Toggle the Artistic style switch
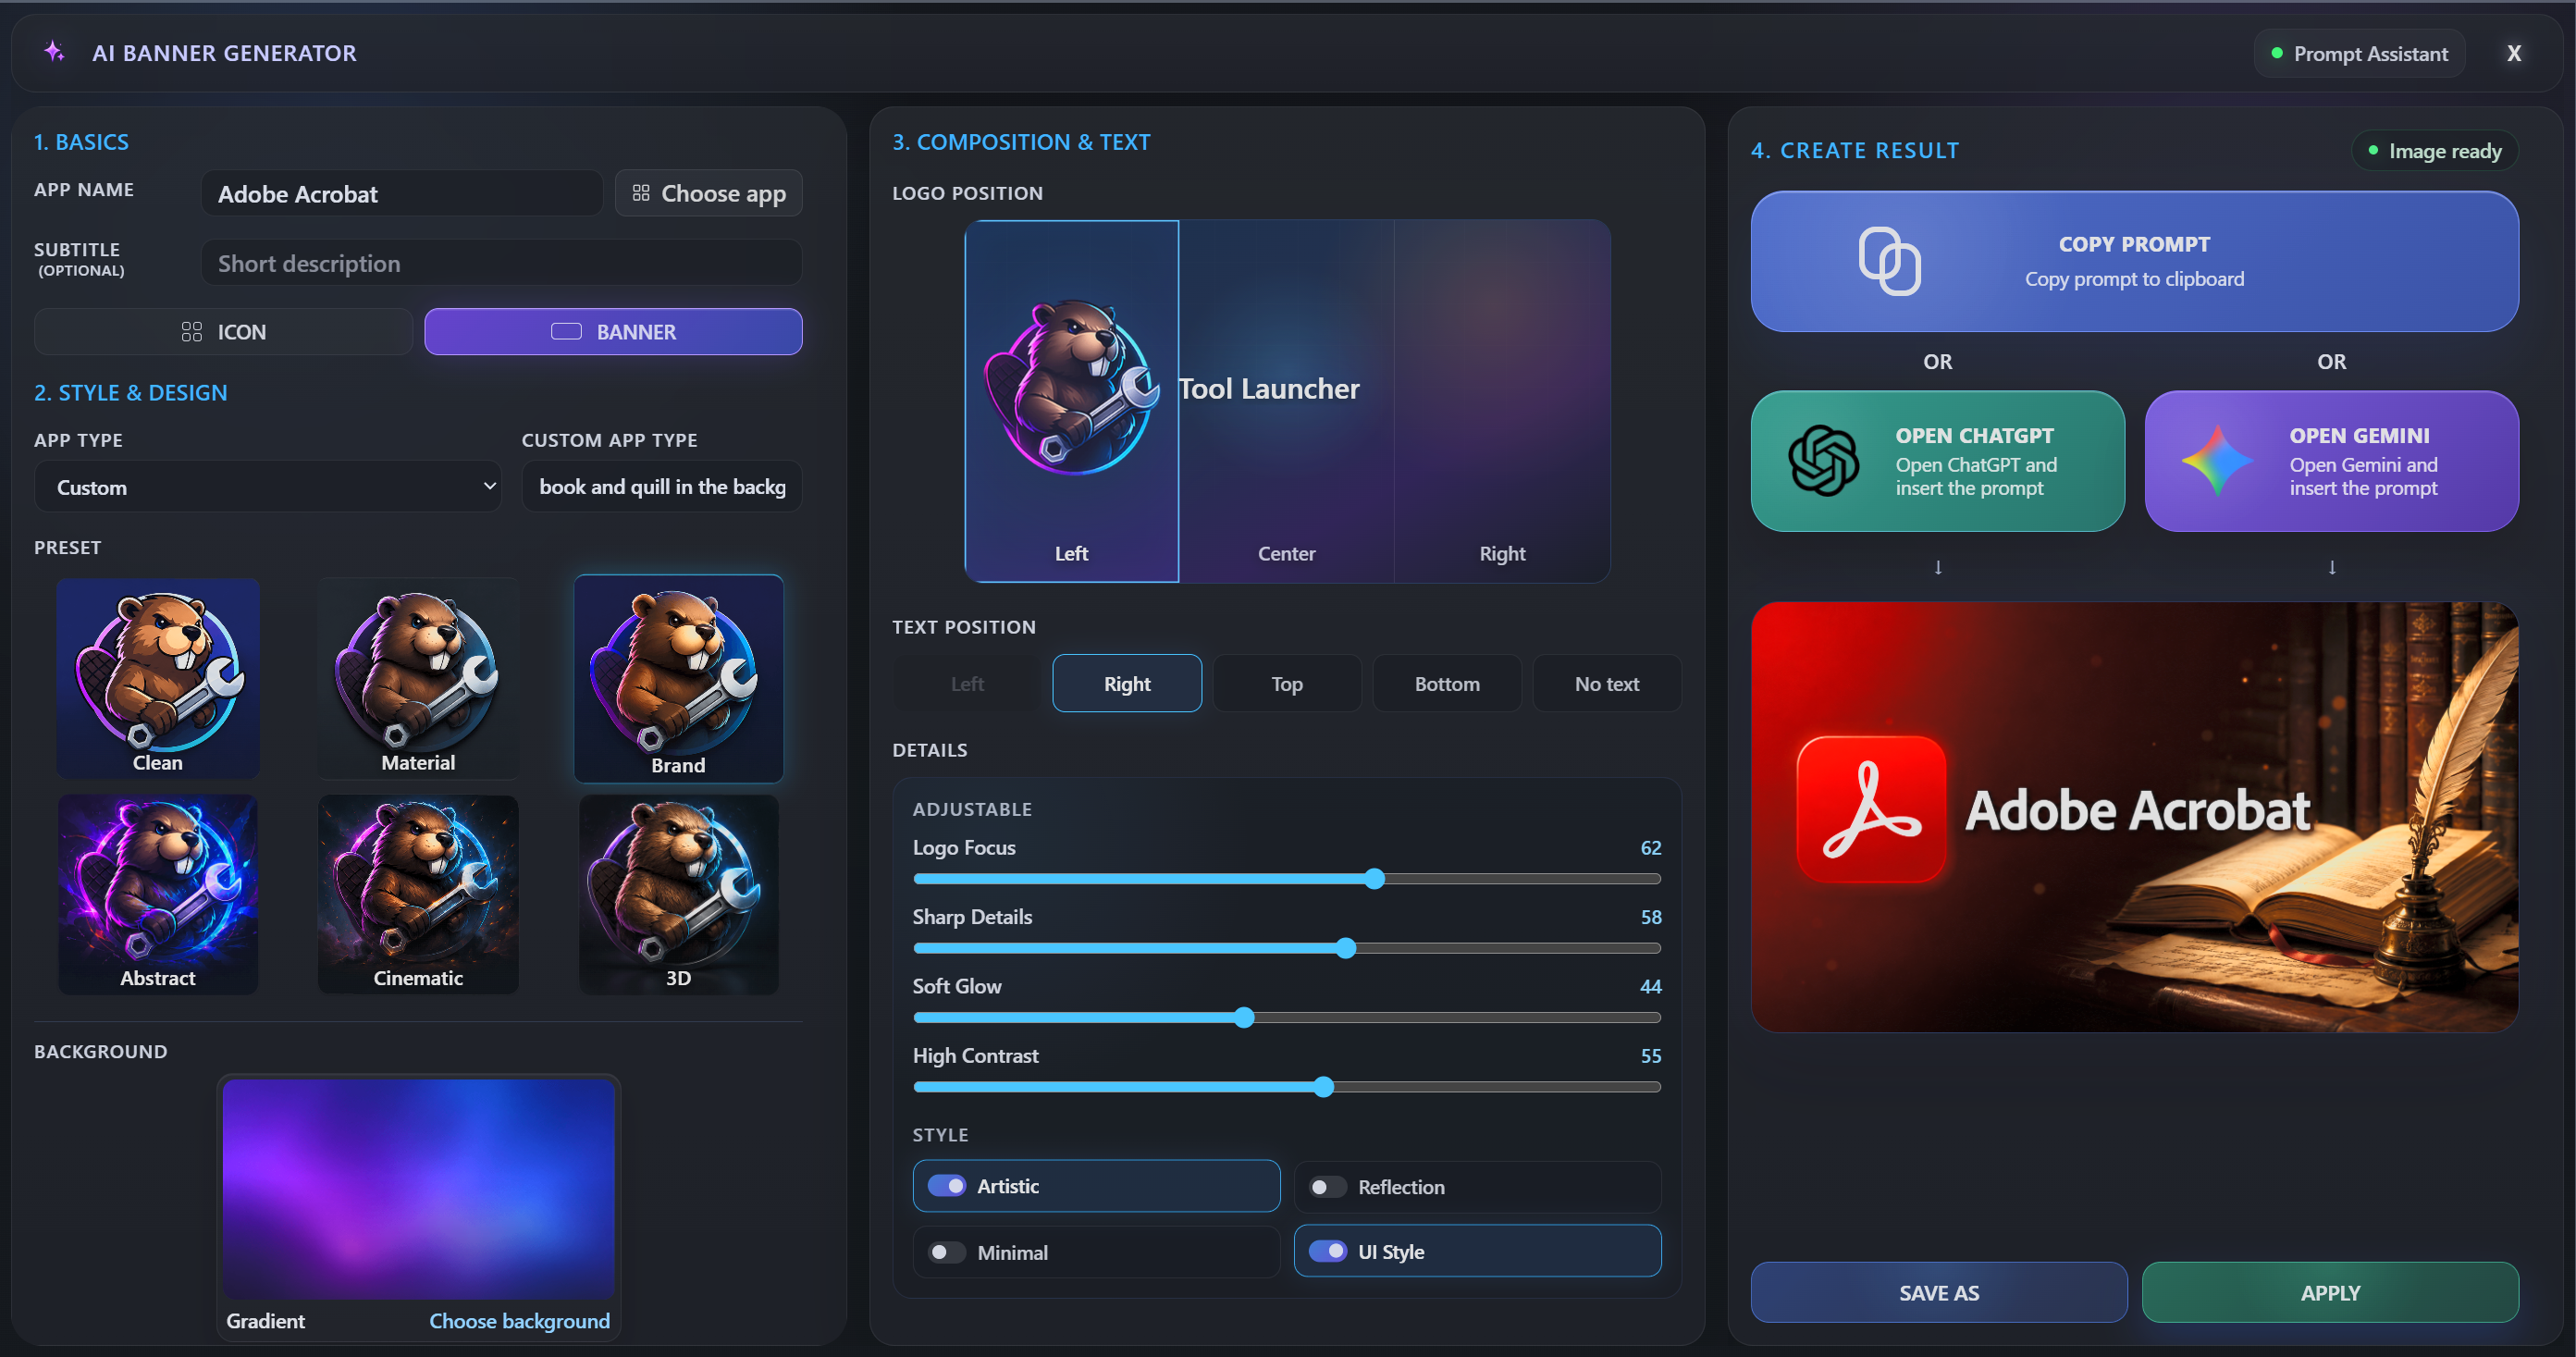 point(946,1186)
